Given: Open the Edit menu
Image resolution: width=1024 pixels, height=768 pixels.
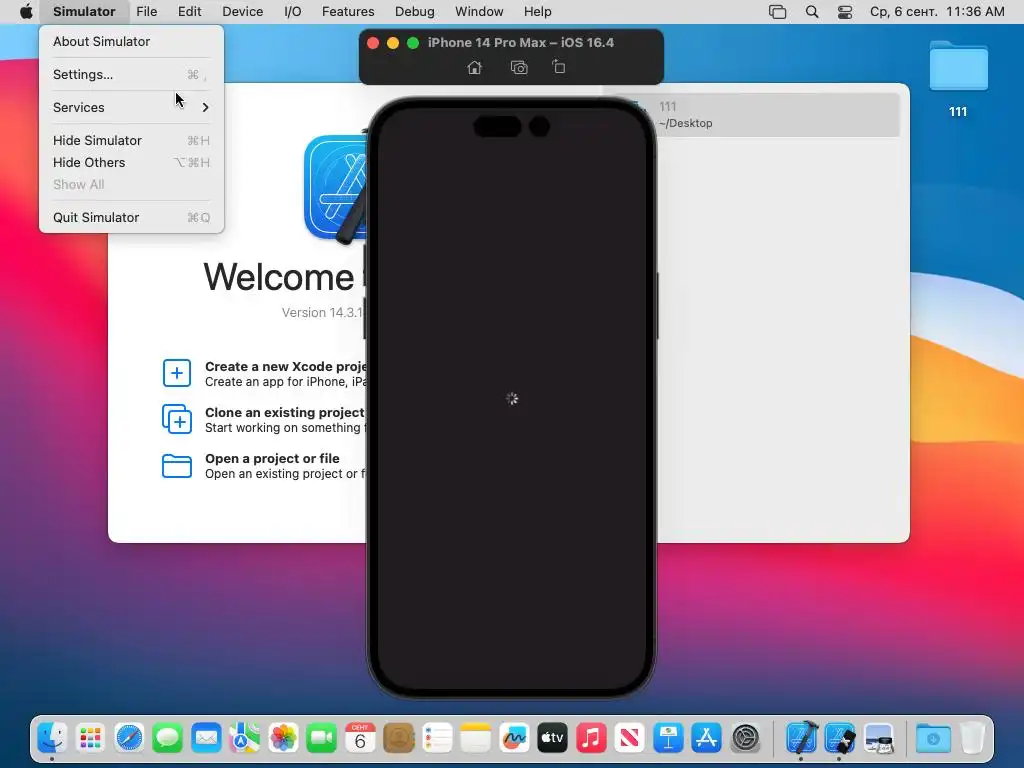Looking at the screenshot, I should 189,12.
